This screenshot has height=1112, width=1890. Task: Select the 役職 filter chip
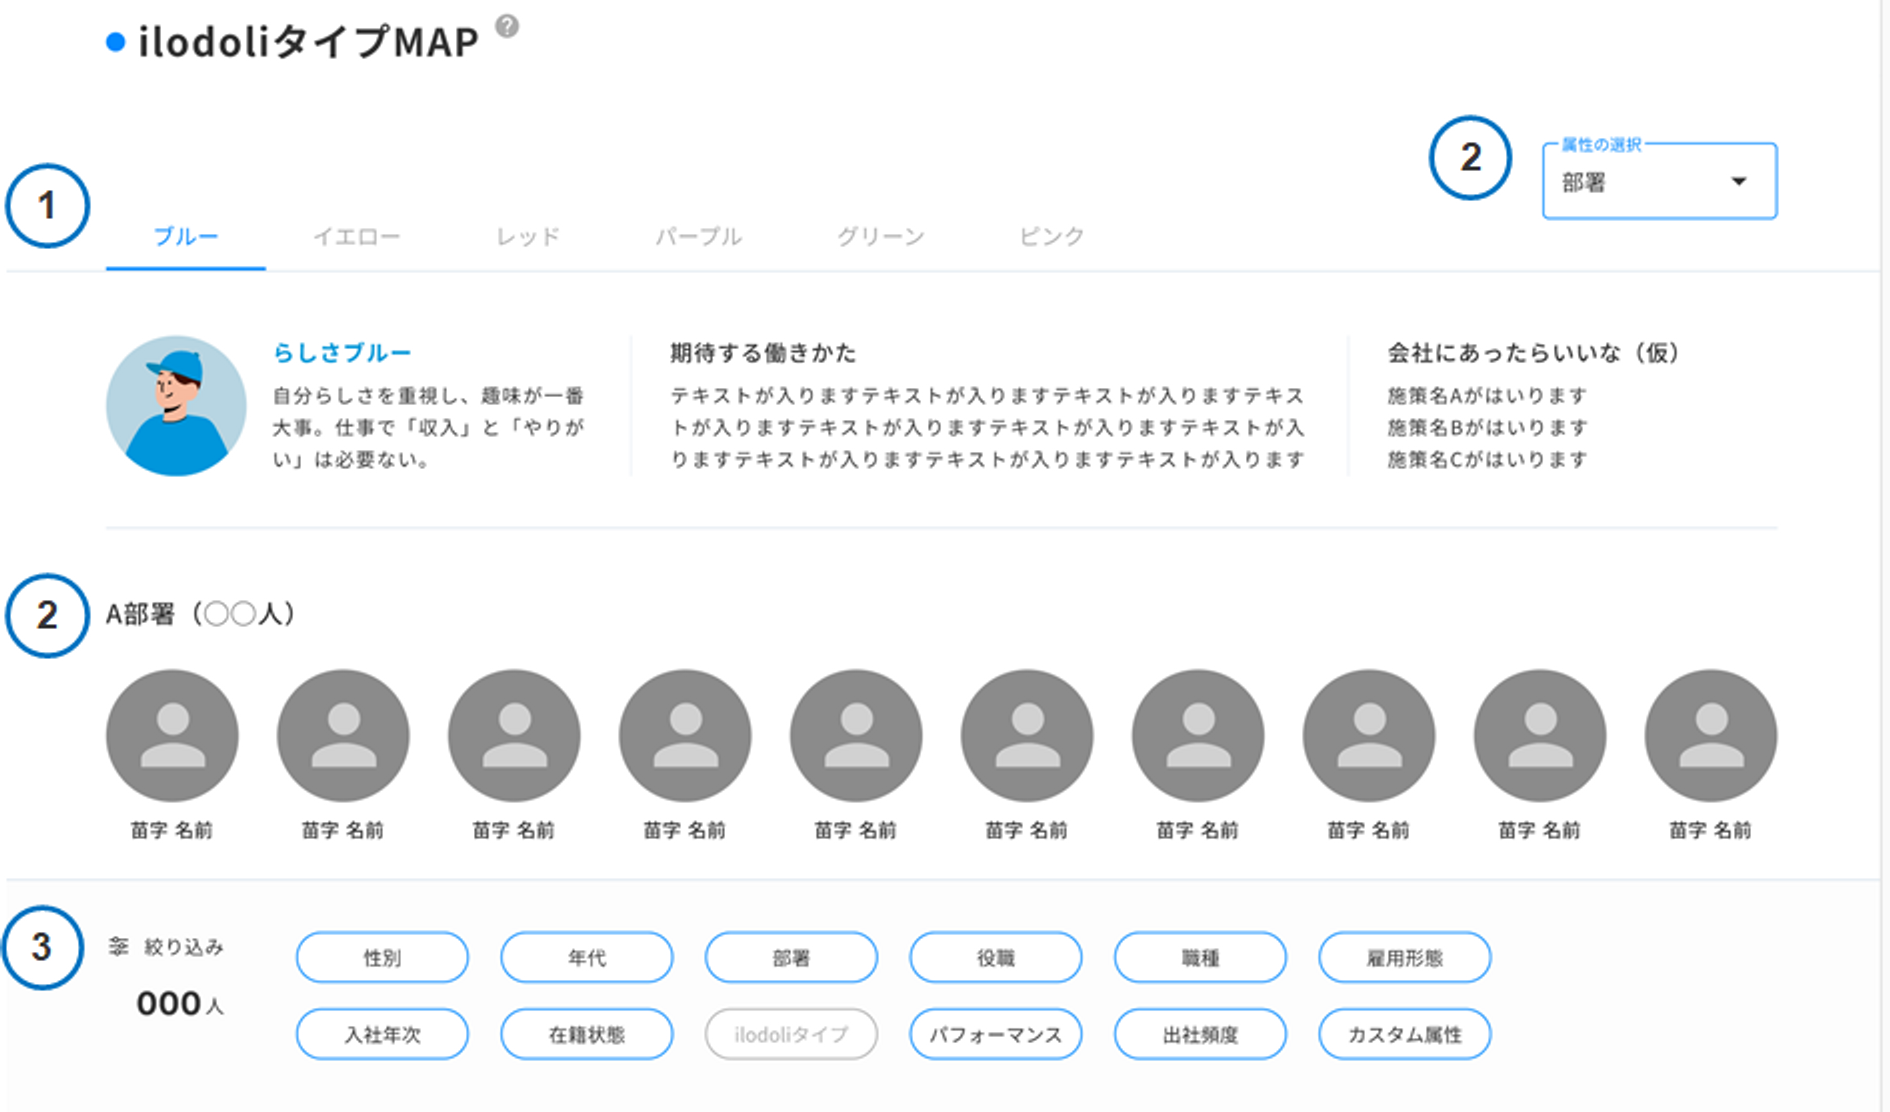(x=996, y=958)
